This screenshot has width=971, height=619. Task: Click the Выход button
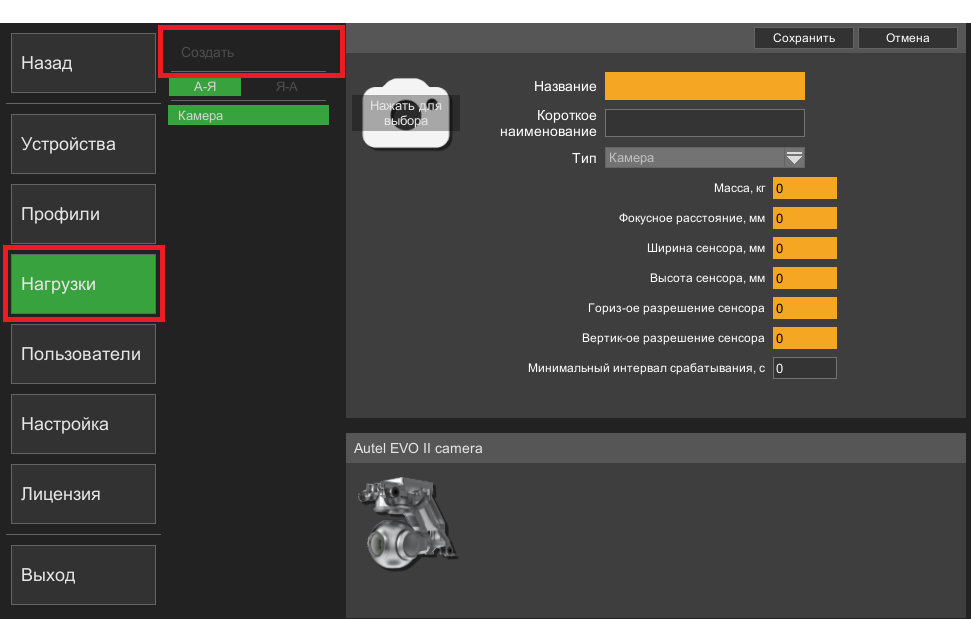(84, 574)
